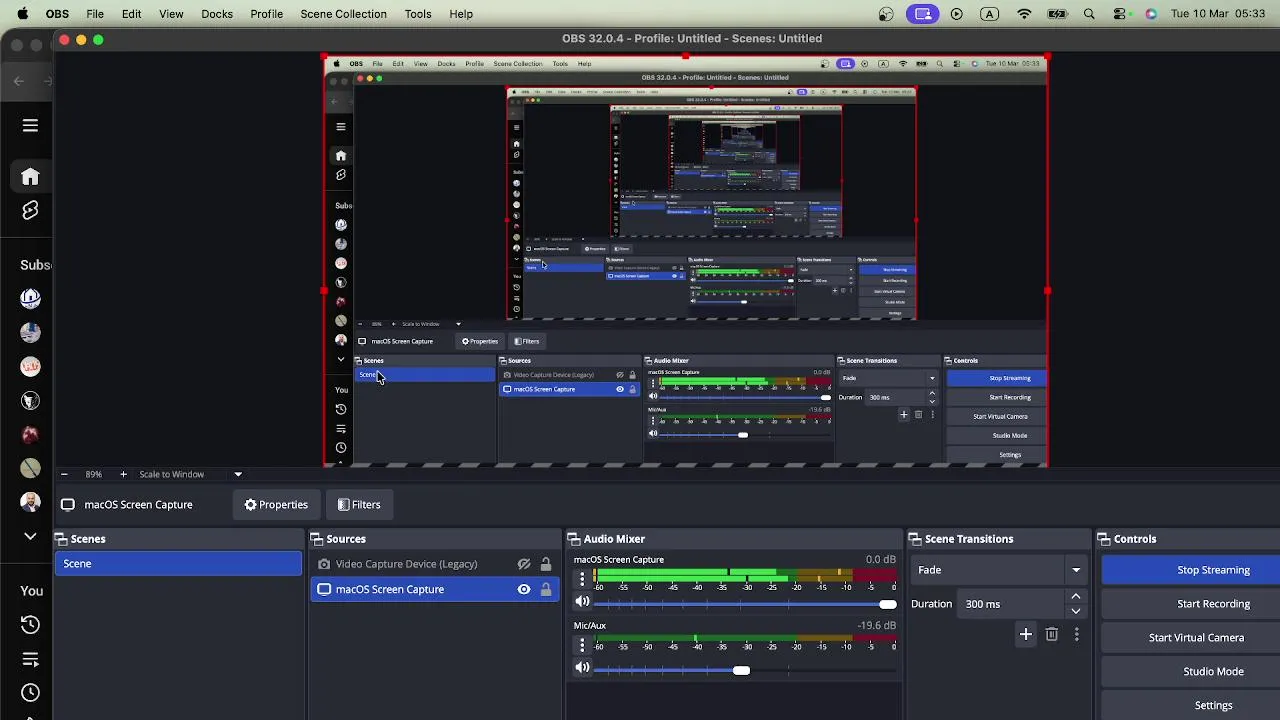Launch Siri from the menu bar
The width and height of the screenshot is (1280, 720).
point(1151,14)
